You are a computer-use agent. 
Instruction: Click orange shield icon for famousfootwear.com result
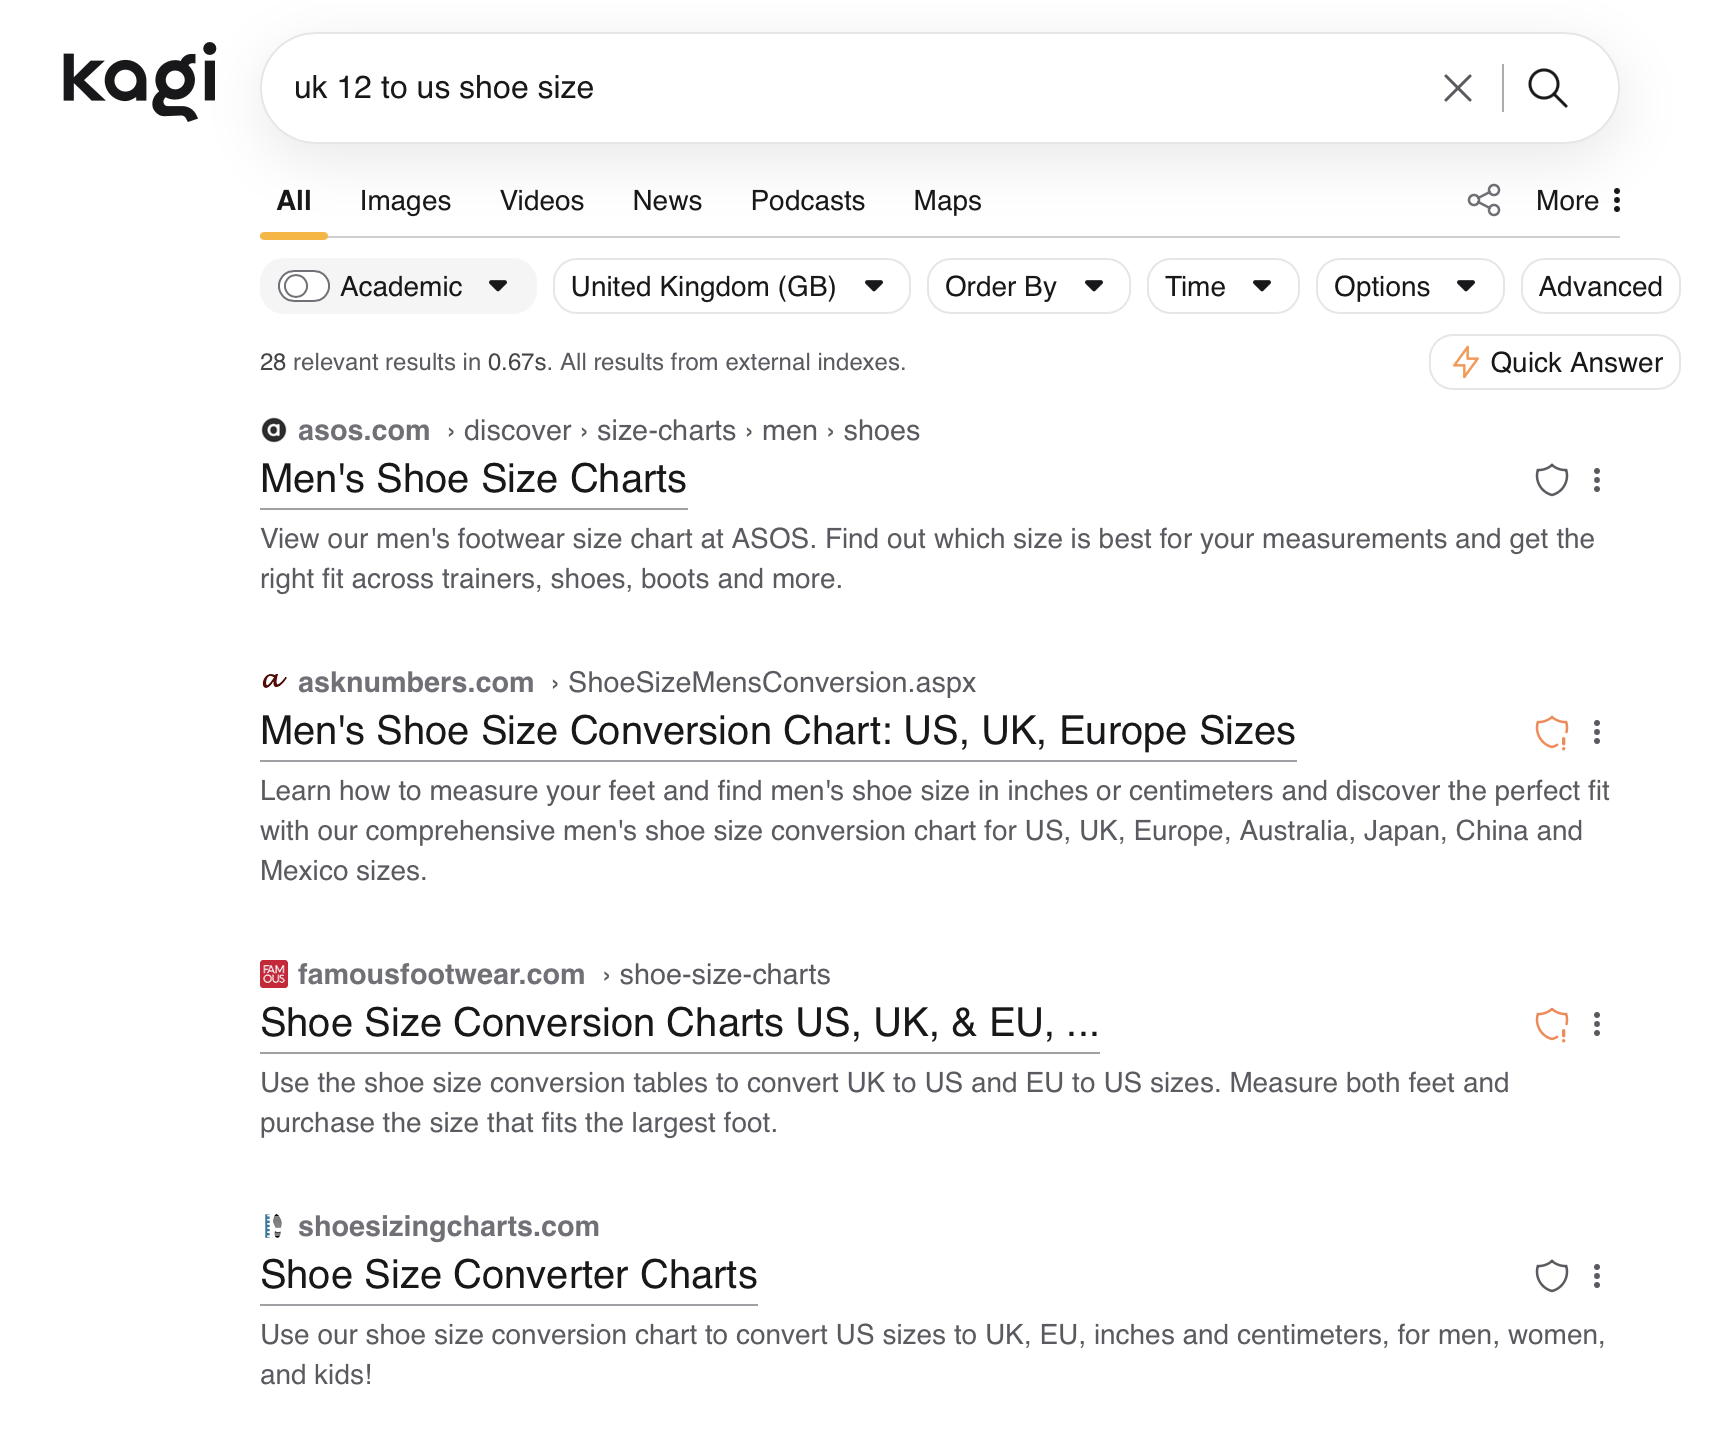(x=1551, y=1024)
